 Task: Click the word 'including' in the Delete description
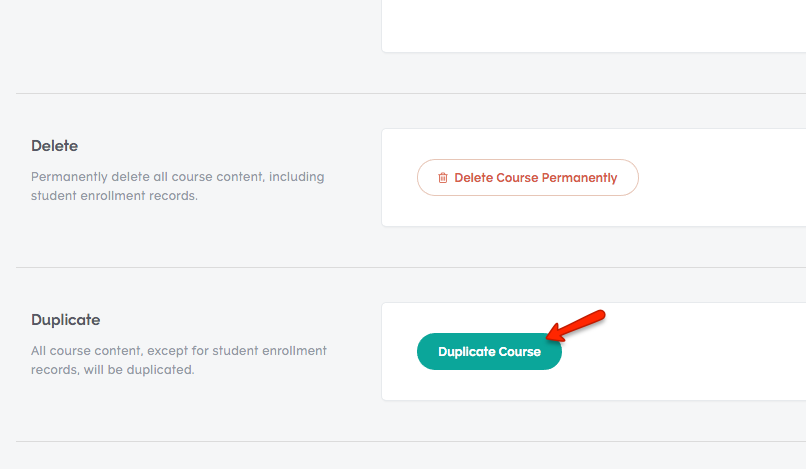point(297,177)
